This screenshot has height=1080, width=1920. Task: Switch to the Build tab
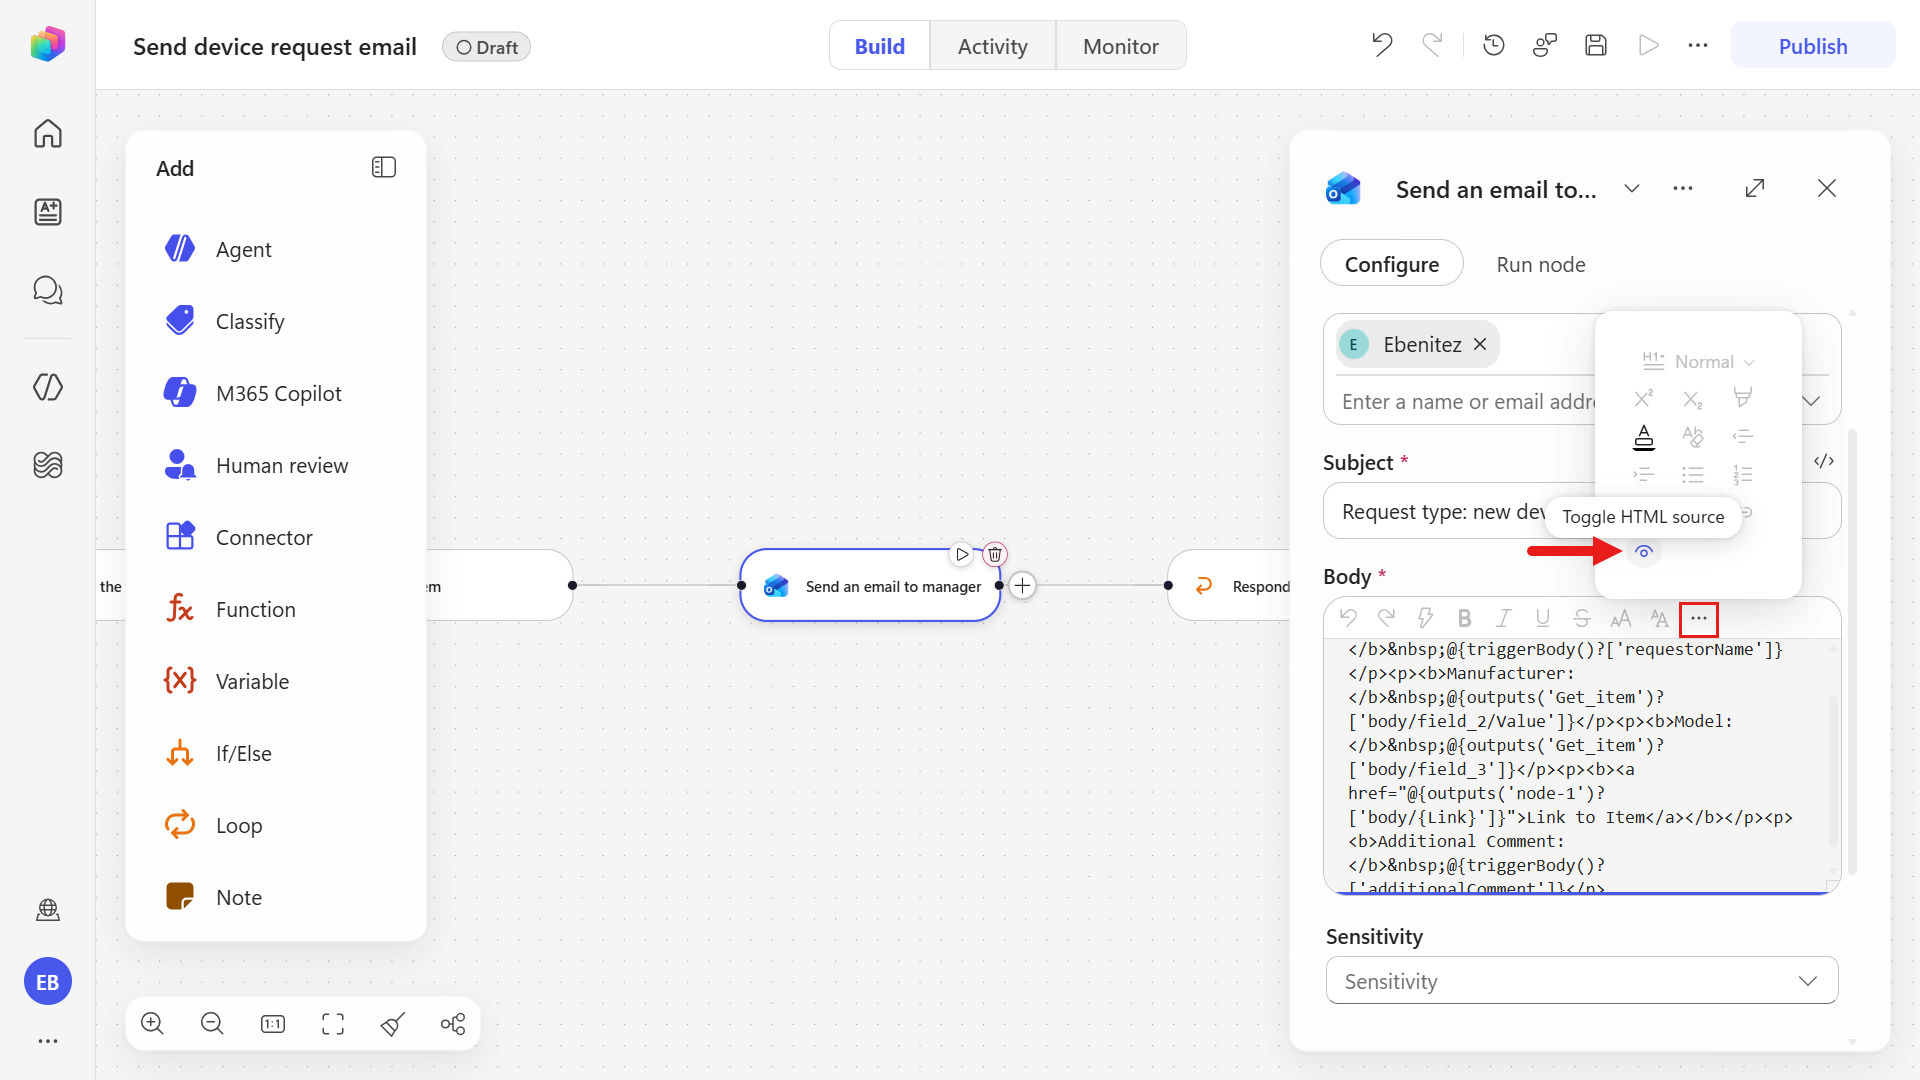pos(880,46)
